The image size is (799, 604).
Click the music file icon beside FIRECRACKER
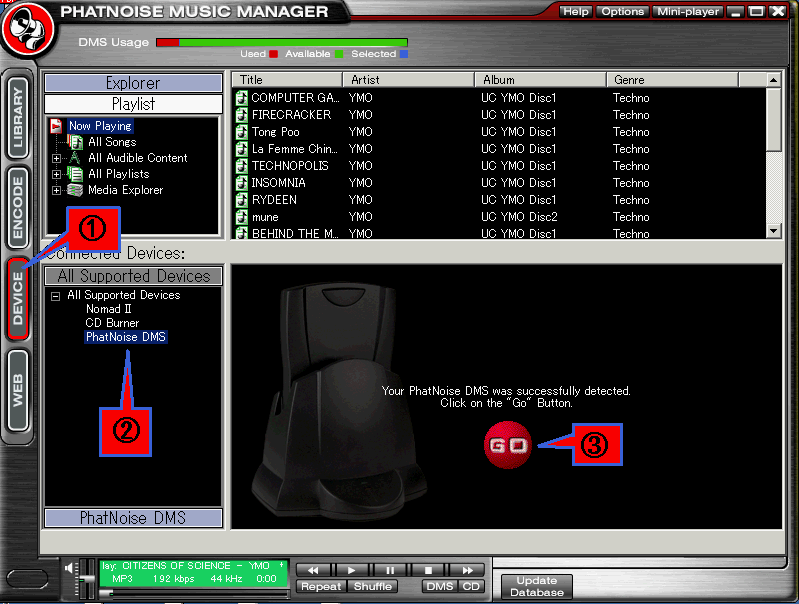tap(242, 115)
